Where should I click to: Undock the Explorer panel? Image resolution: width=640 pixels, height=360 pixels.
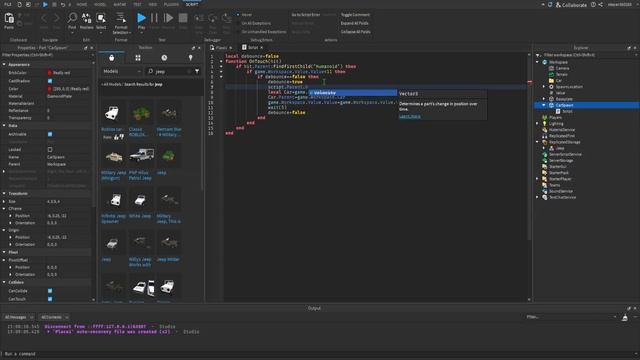pyautogui.click(x=629, y=48)
